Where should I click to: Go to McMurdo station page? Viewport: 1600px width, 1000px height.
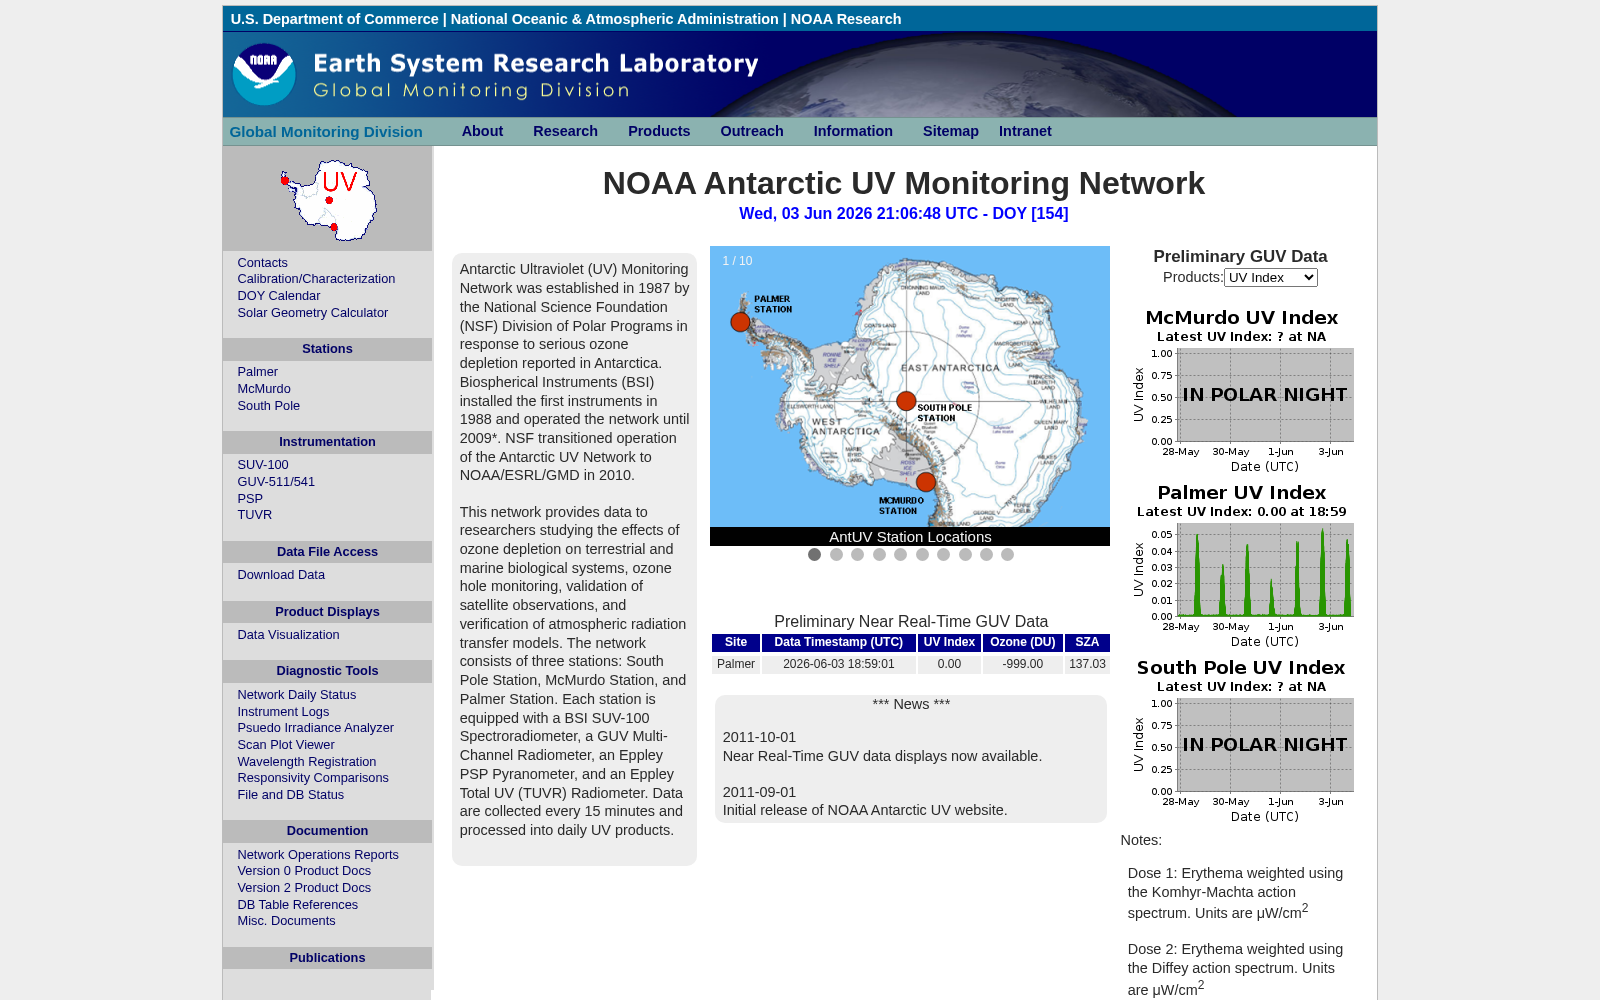pyautogui.click(x=264, y=389)
